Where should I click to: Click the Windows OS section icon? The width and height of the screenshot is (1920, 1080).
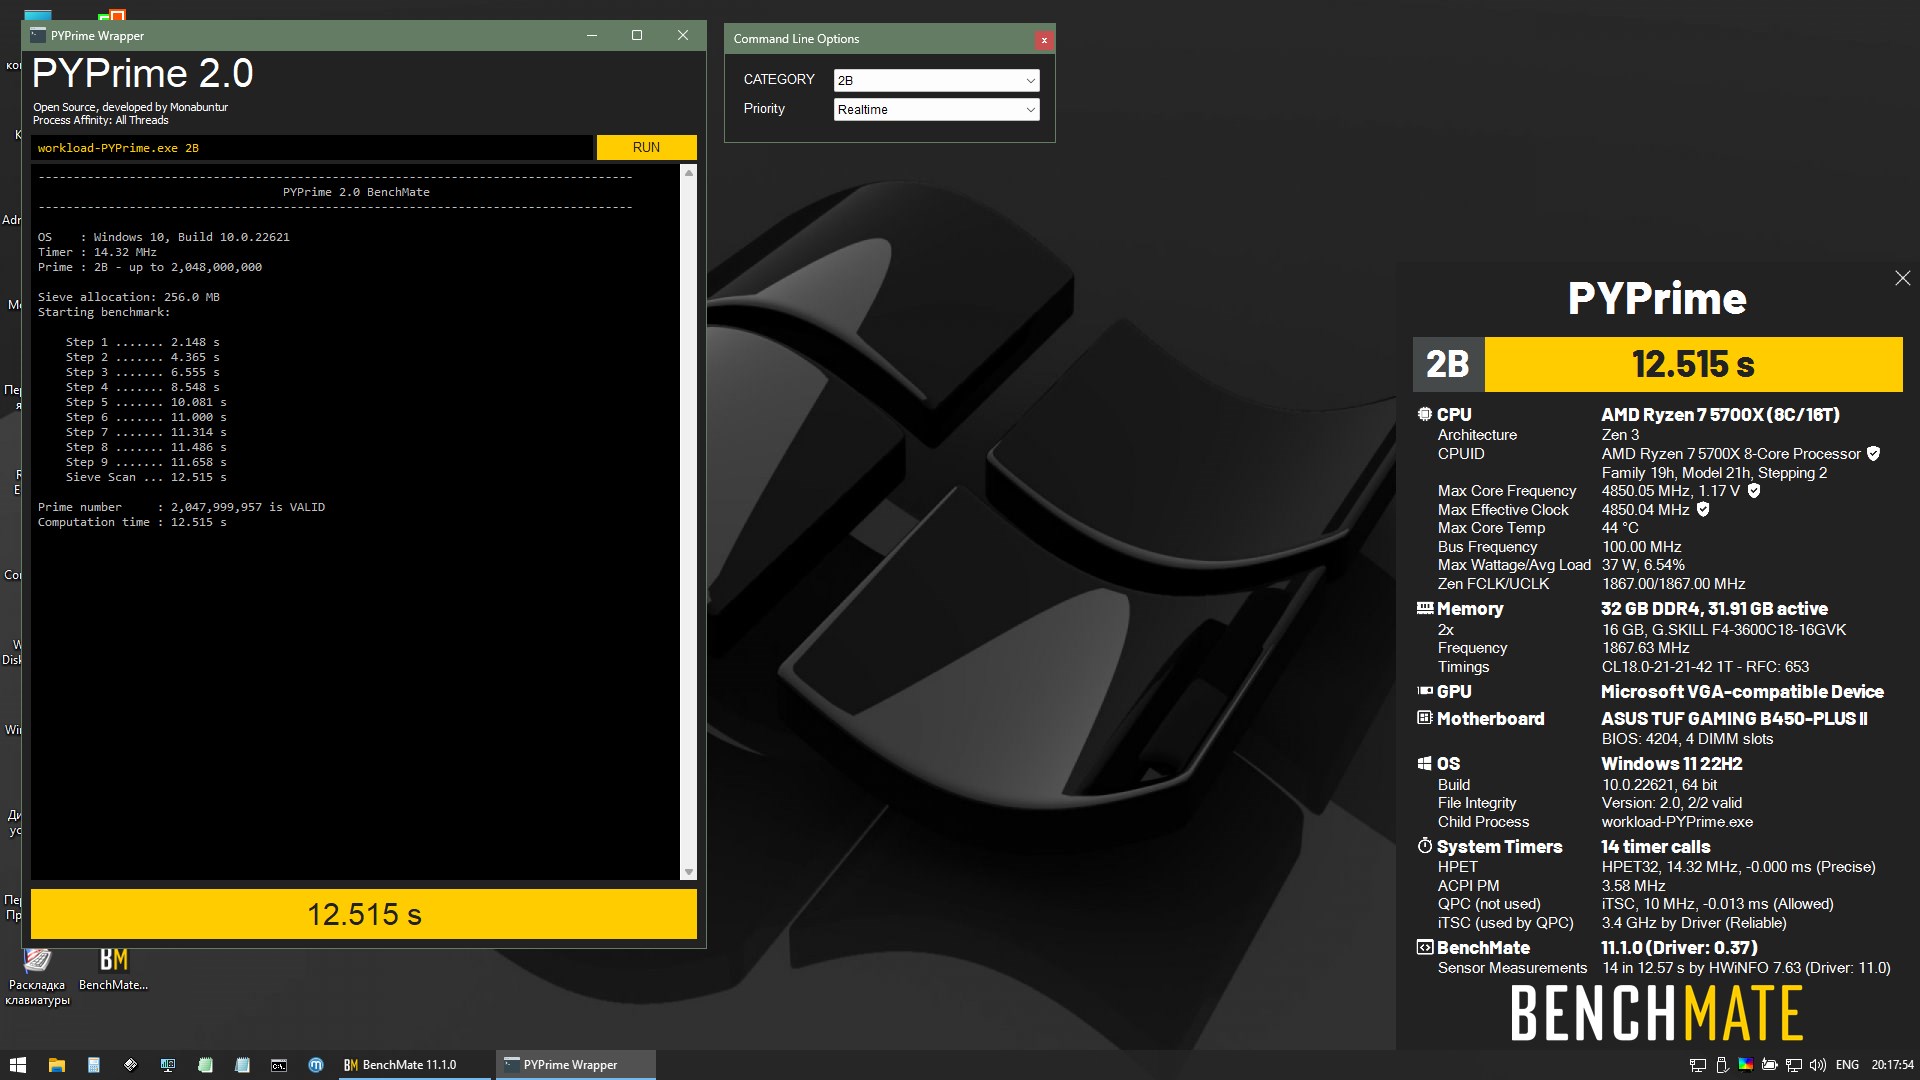tap(1425, 763)
